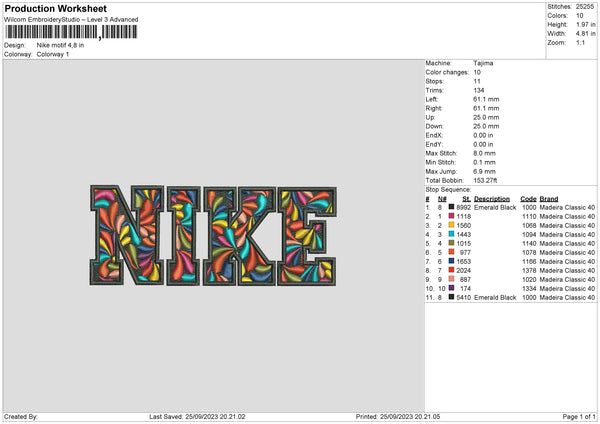Click 'Emerald Black' in stop row 11
Viewport: 600px width, 424px height.
tap(495, 297)
